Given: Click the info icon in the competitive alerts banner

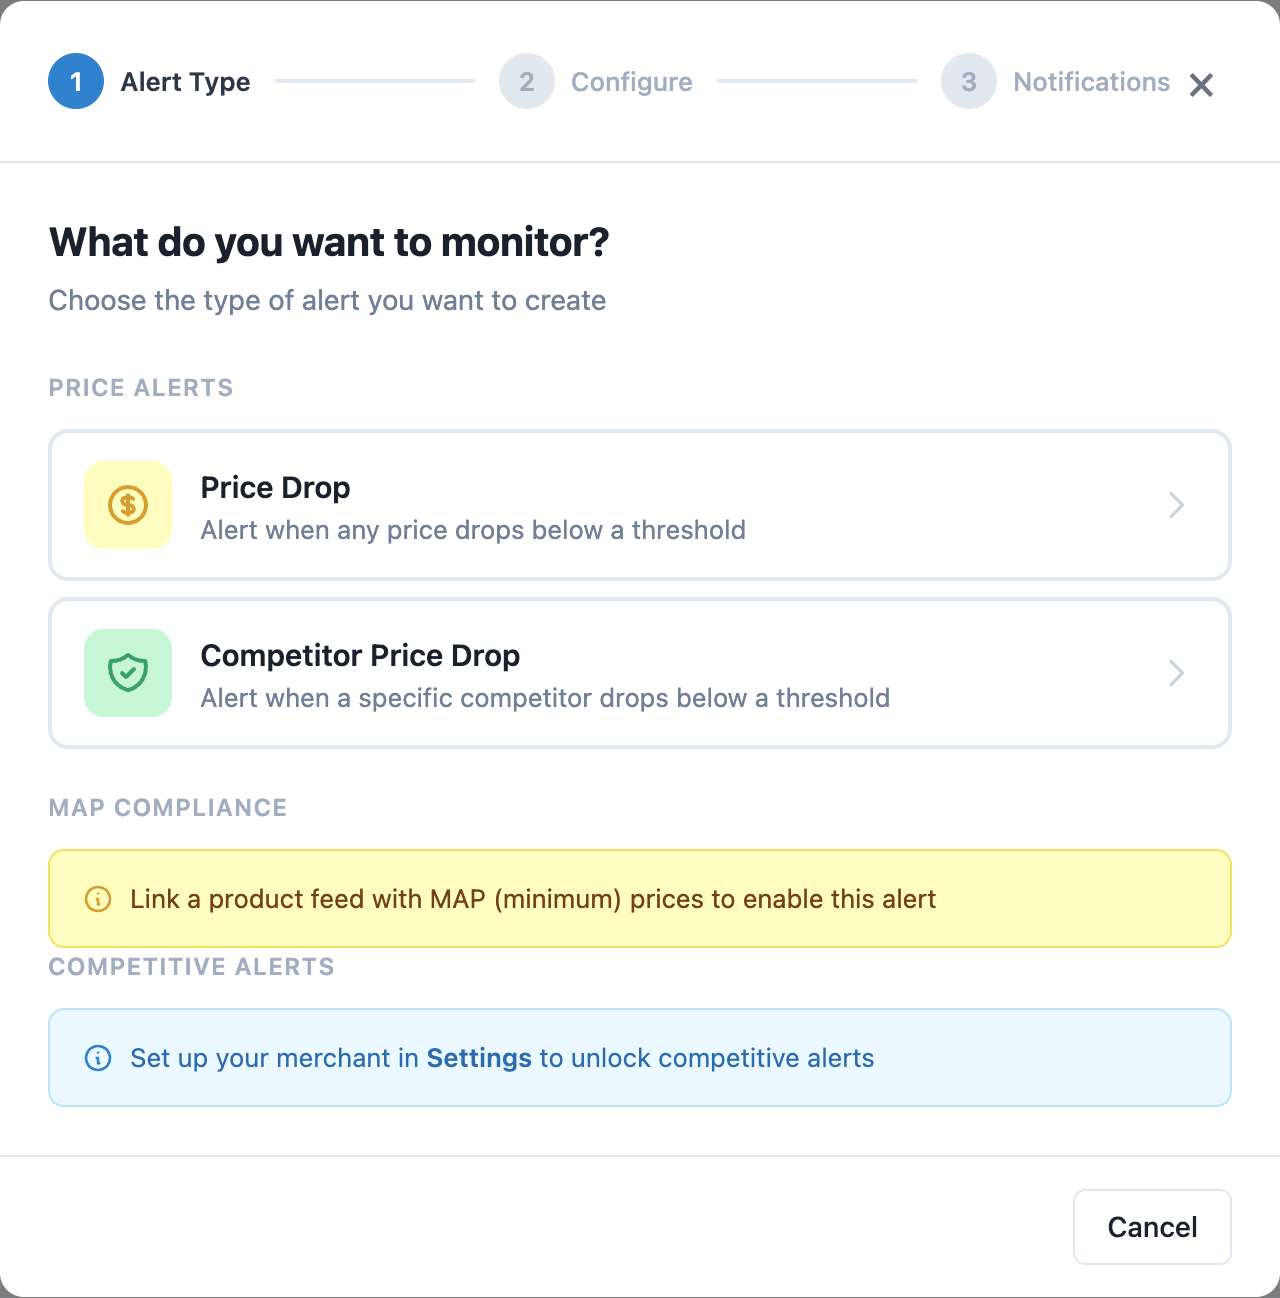Looking at the screenshot, I should (x=97, y=1058).
